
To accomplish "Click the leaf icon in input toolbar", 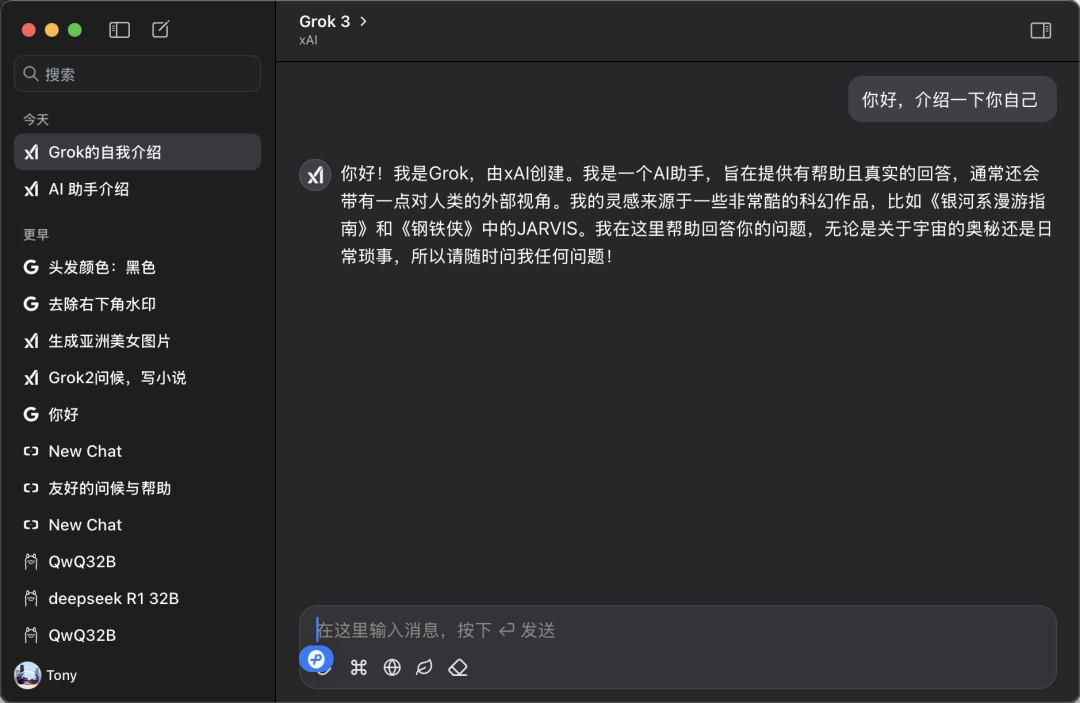I will pos(424,667).
